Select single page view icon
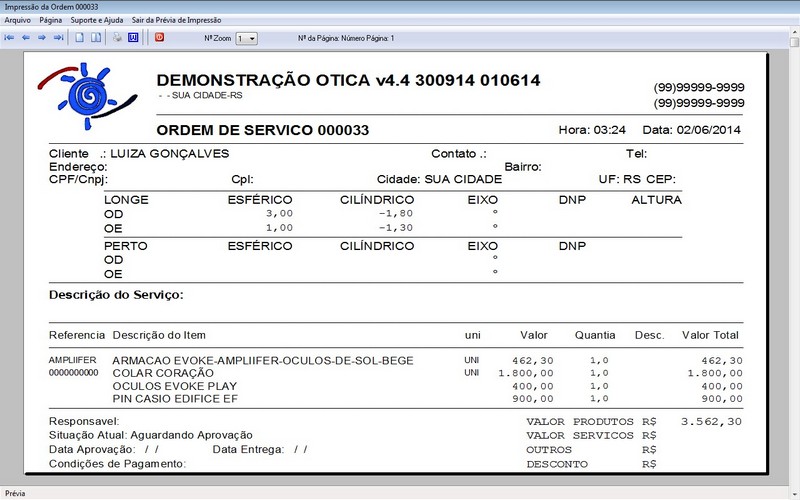Image resolution: width=800 pixels, height=500 pixels. pos(80,38)
